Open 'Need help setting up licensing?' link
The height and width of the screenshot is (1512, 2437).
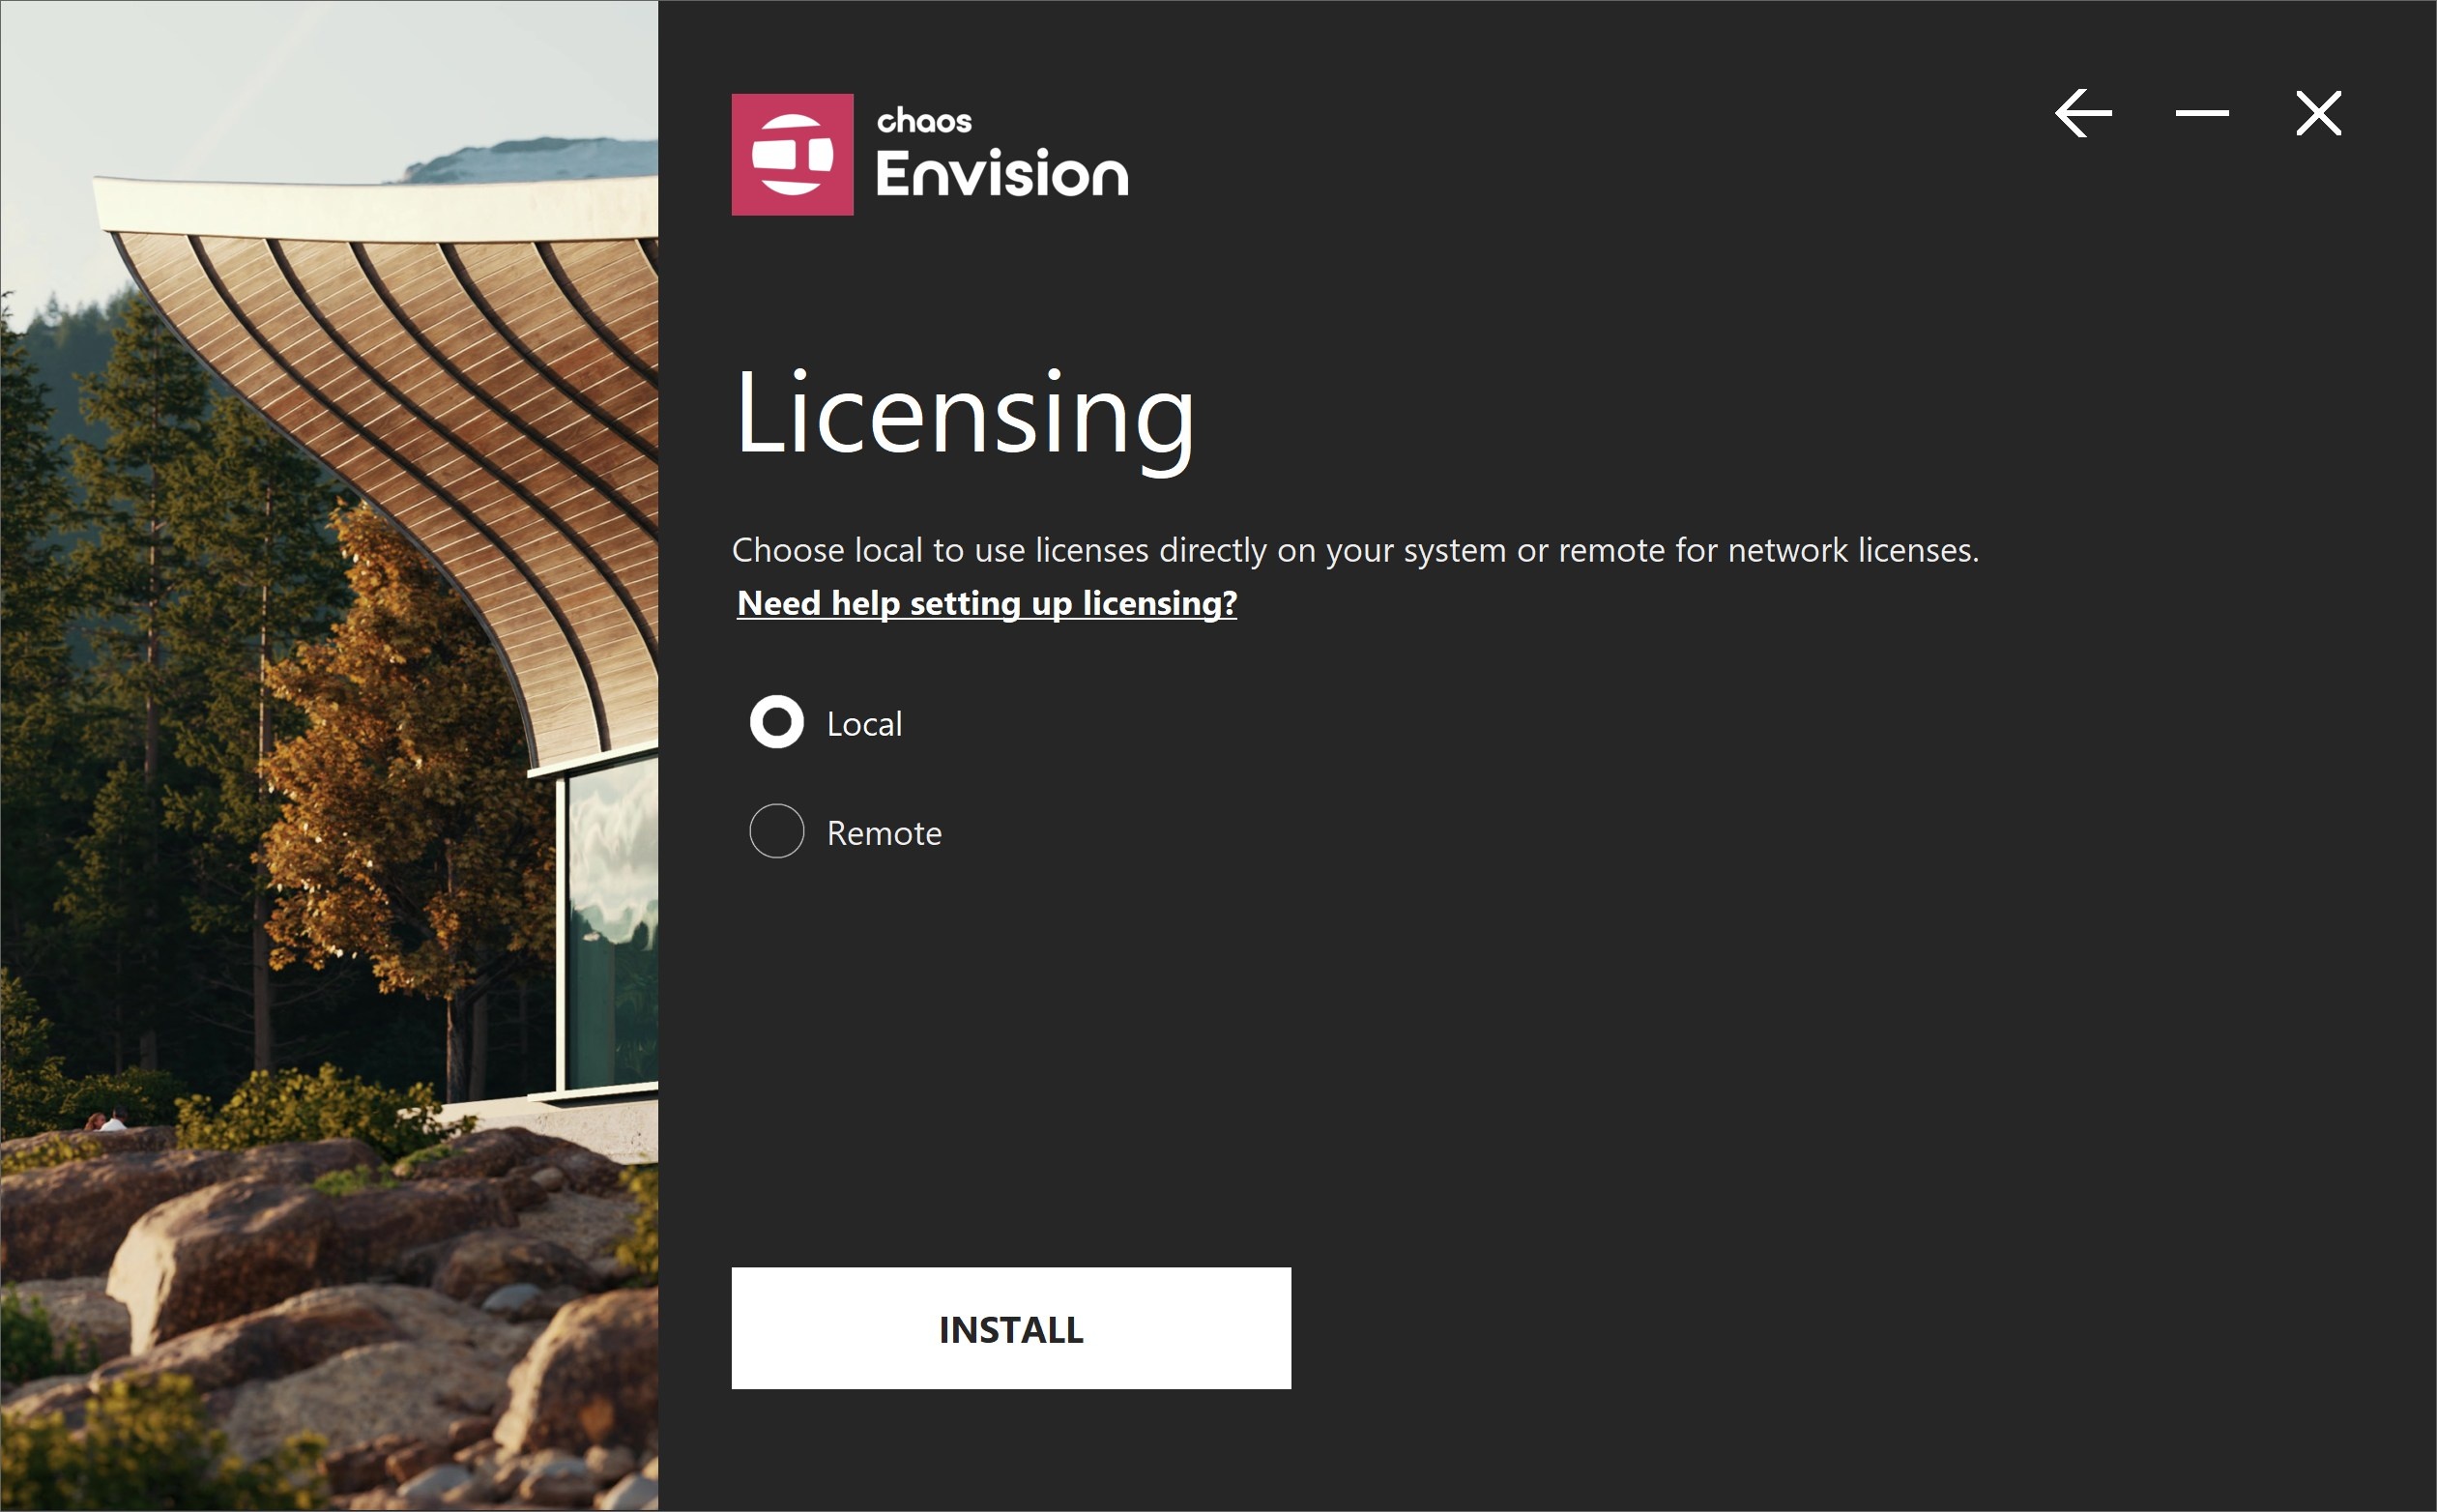(x=987, y=604)
